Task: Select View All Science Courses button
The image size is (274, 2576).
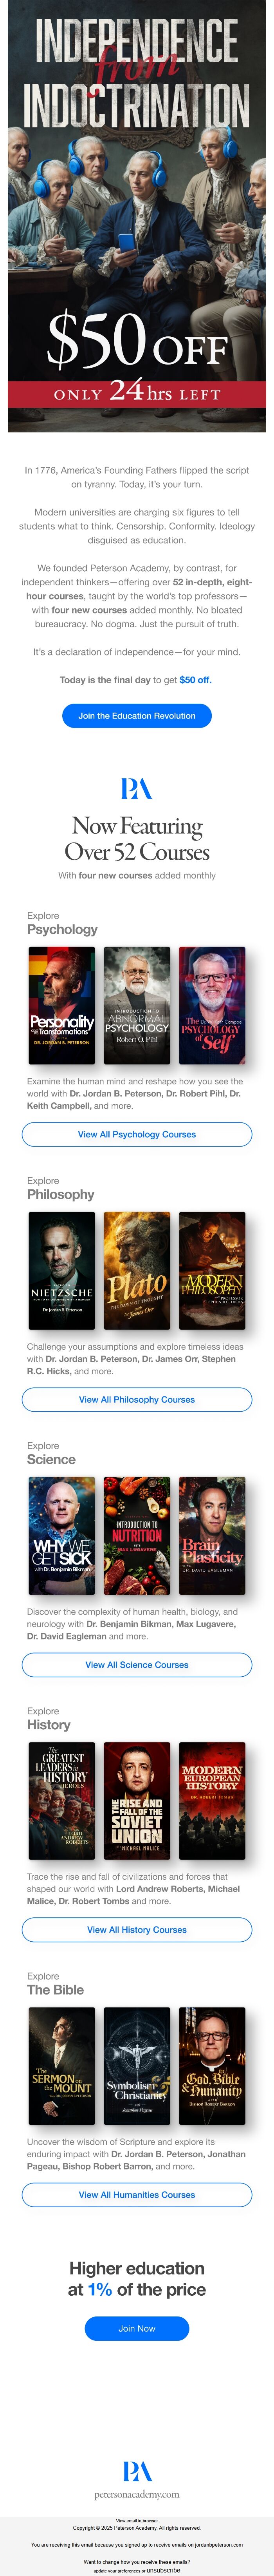Action: tap(137, 1664)
